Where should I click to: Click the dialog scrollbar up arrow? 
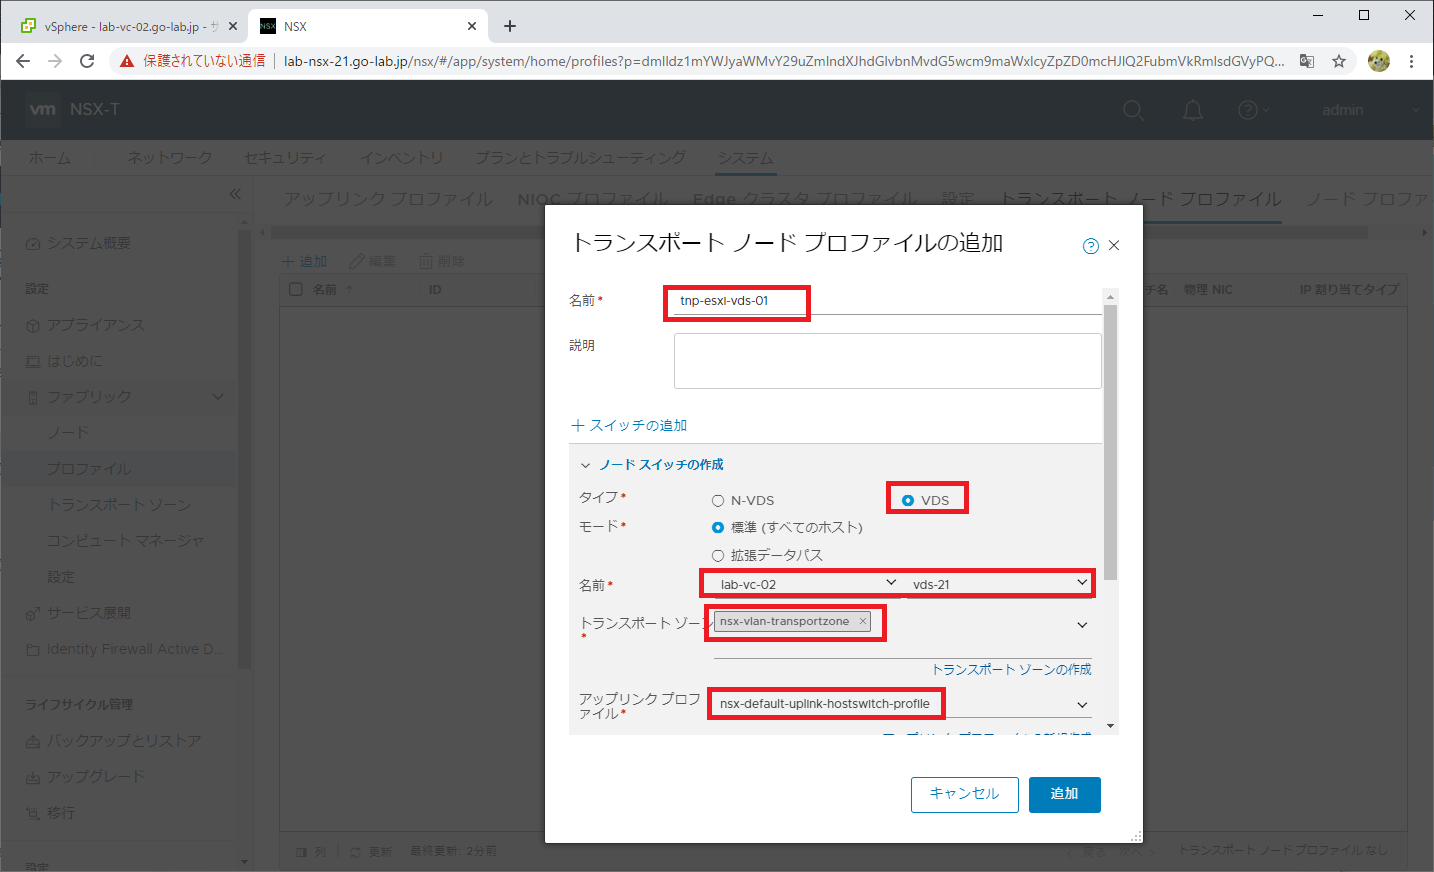pos(1111,297)
